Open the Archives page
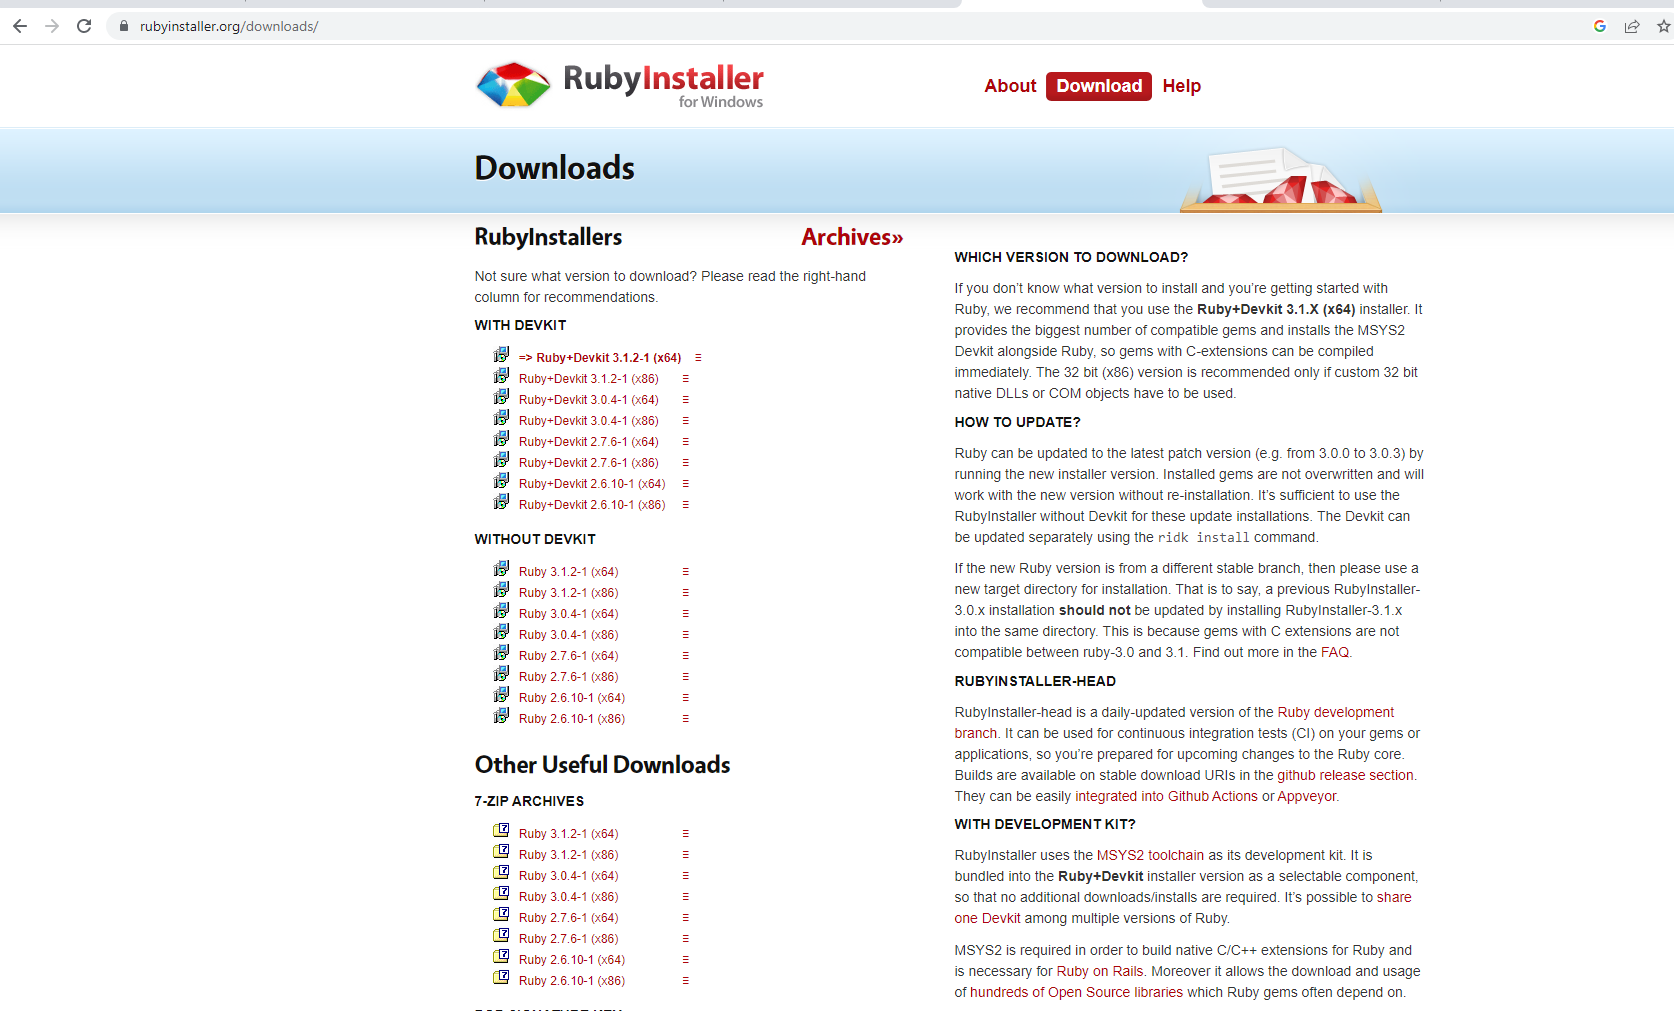1674x1011 pixels. click(851, 237)
